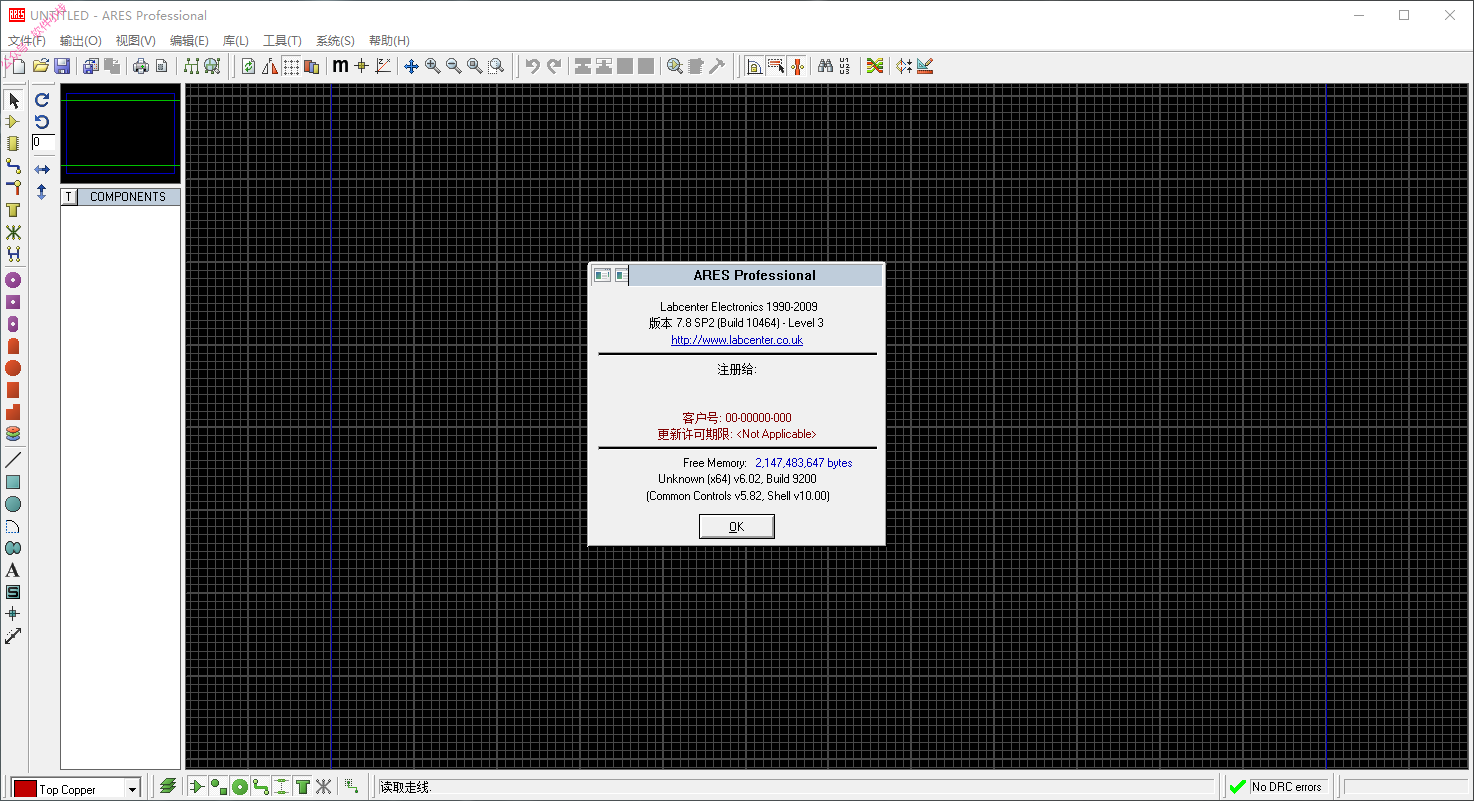The width and height of the screenshot is (1474, 801).
Task: Click the red Top Copper colour swatch
Action: [x=25, y=789]
